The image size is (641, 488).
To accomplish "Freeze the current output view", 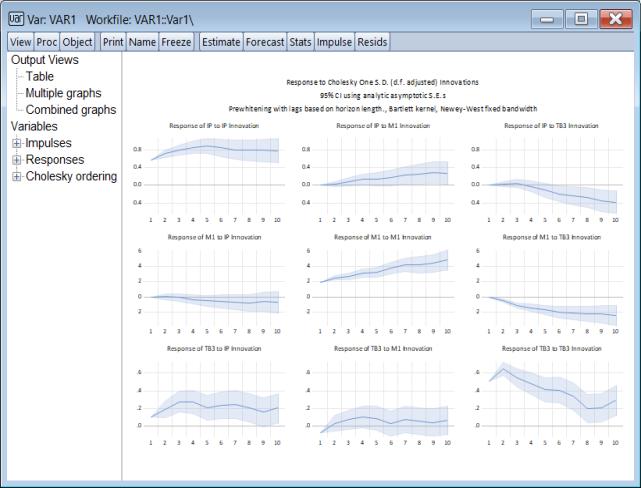I will tap(177, 42).
